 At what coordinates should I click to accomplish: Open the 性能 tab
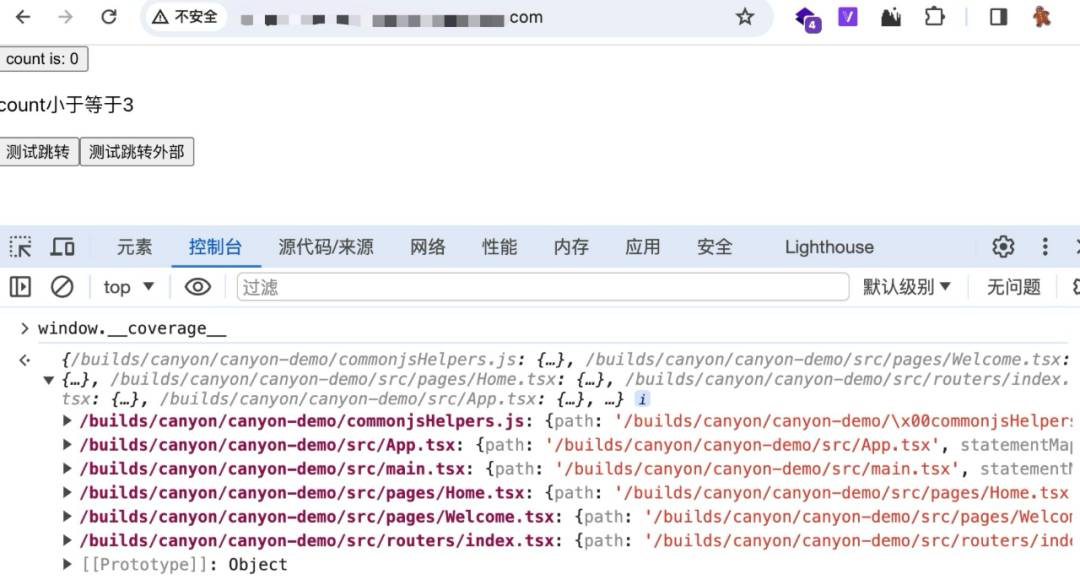click(499, 247)
